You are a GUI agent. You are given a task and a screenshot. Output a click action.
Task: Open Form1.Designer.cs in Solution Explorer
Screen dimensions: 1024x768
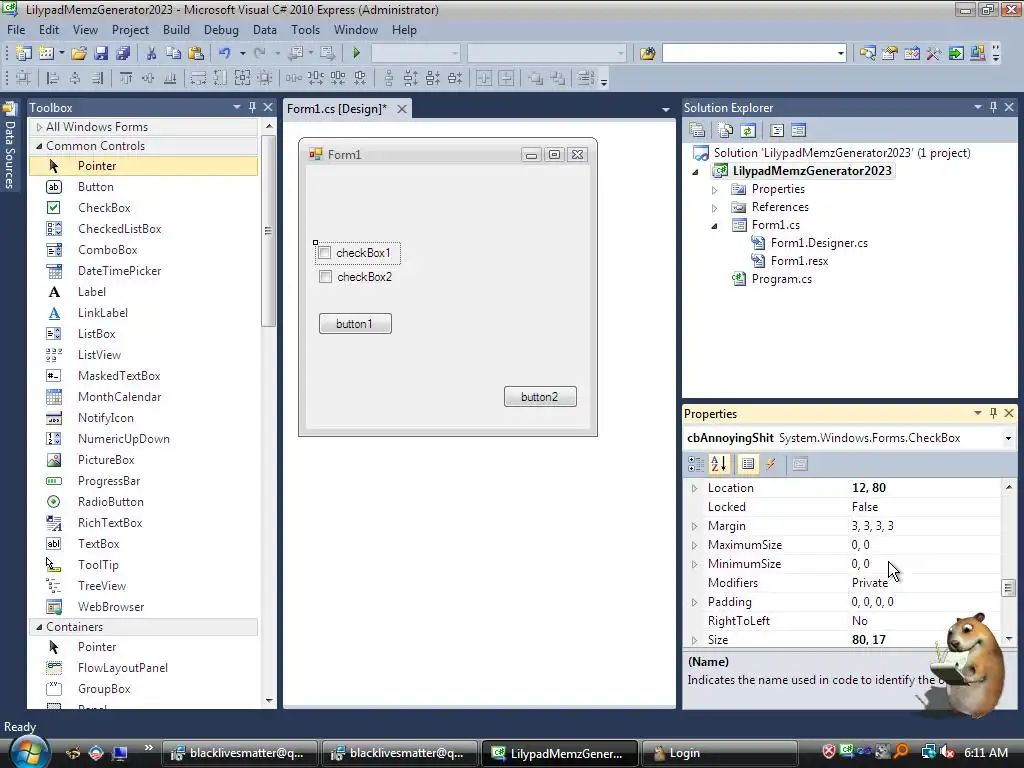pos(819,243)
